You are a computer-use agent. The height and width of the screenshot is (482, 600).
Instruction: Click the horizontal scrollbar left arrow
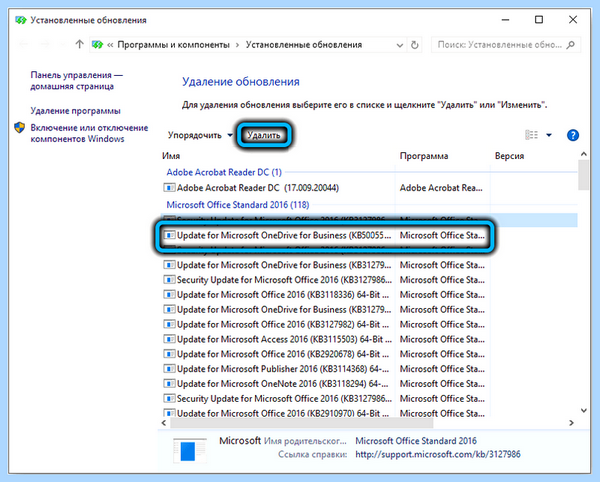[165, 423]
